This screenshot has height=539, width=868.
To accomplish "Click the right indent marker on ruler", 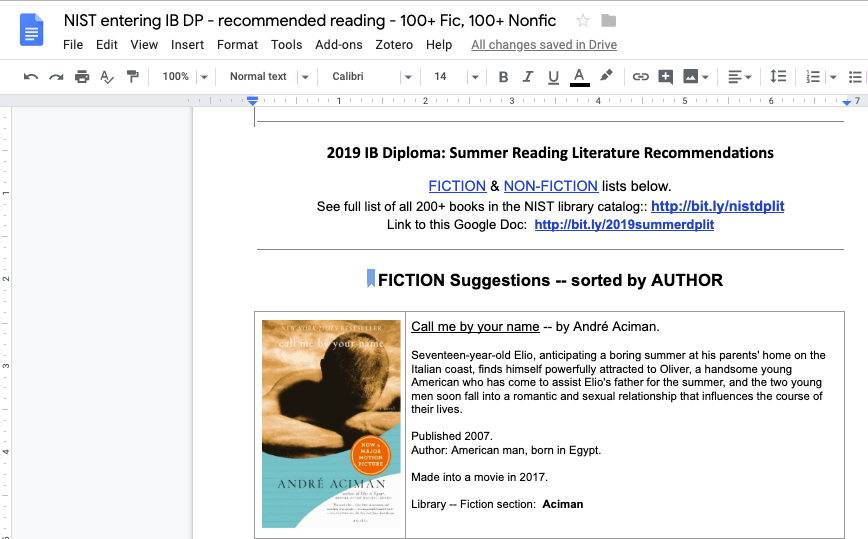I will (846, 102).
